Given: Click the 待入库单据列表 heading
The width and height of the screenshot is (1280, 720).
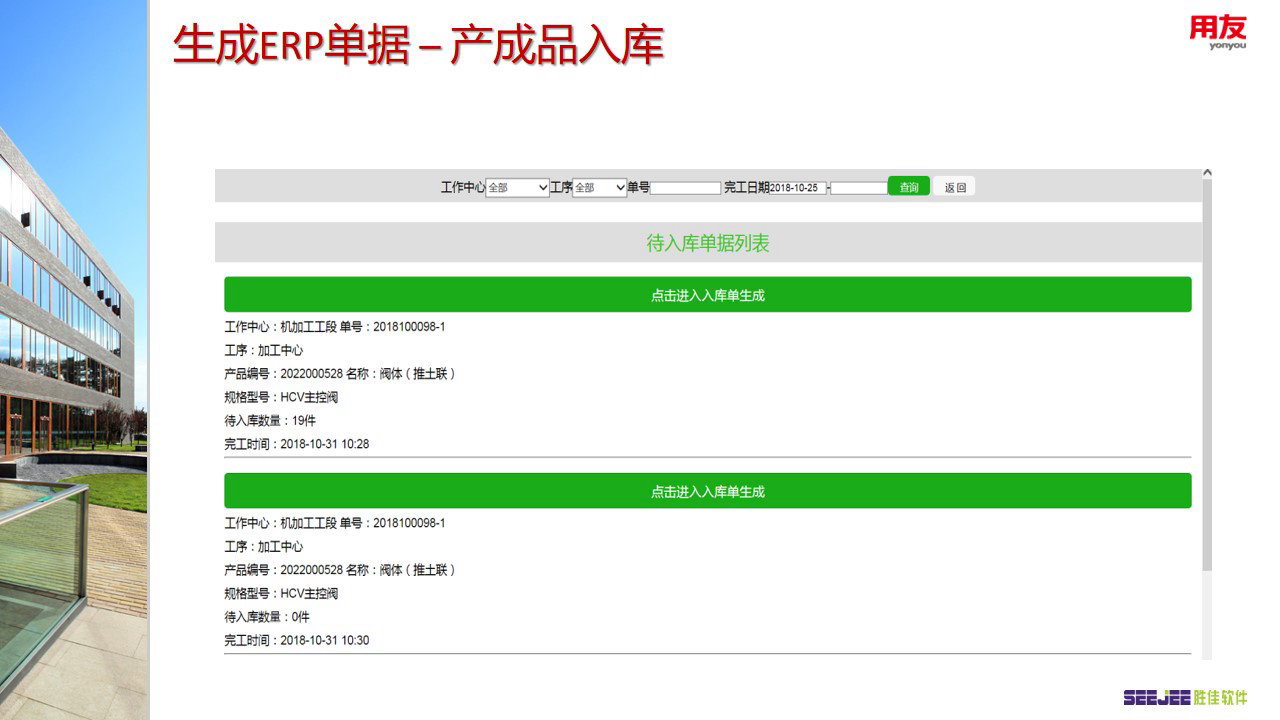Looking at the screenshot, I should [707, 243].
